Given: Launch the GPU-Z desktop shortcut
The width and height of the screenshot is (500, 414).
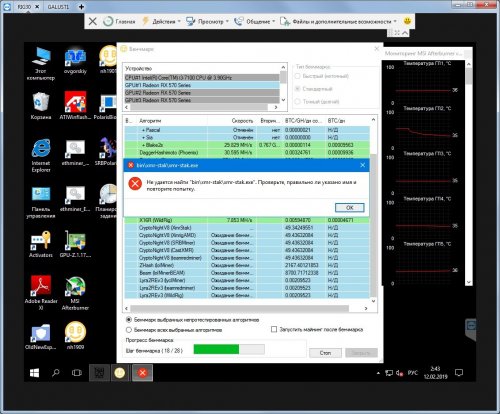Looking at the screenshot, I should click(x=75, y=244).
